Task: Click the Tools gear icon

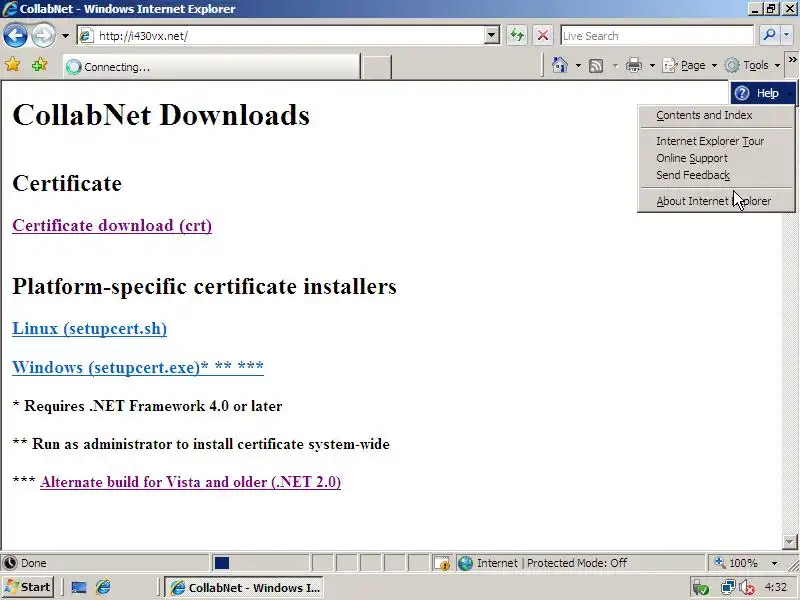Action: [x=732, y=65]
